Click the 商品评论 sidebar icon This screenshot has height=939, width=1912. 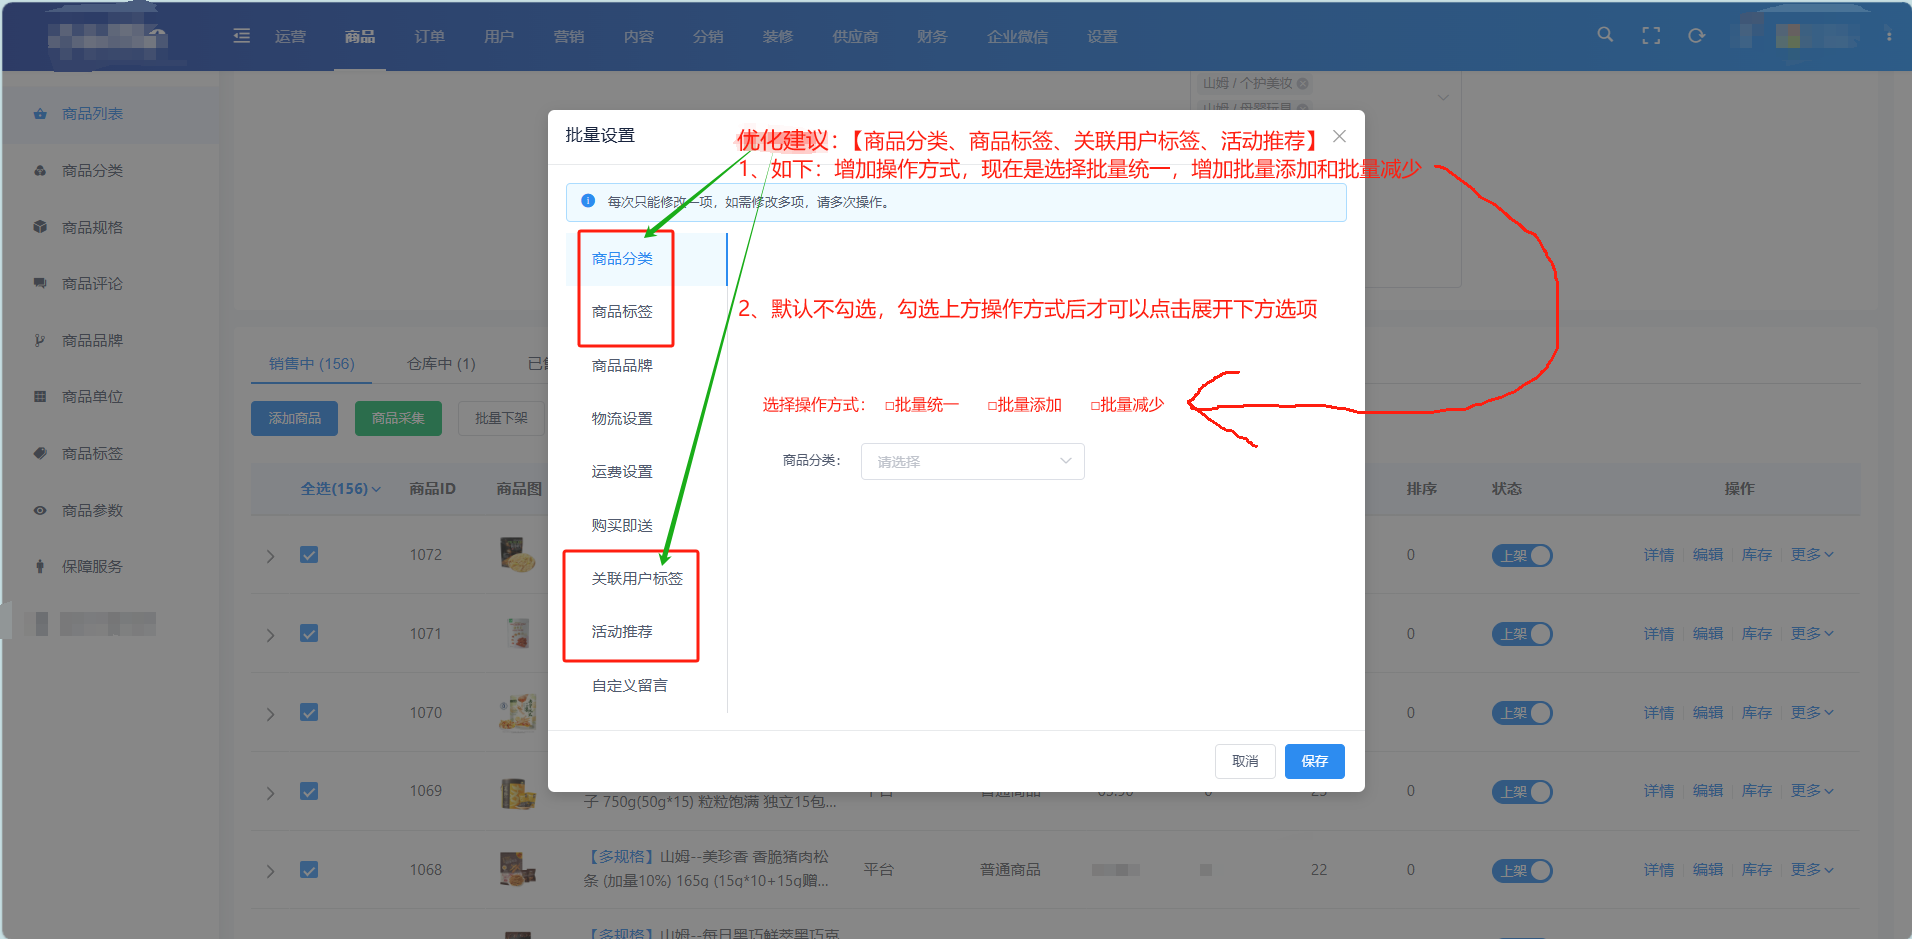coord(40,284)
